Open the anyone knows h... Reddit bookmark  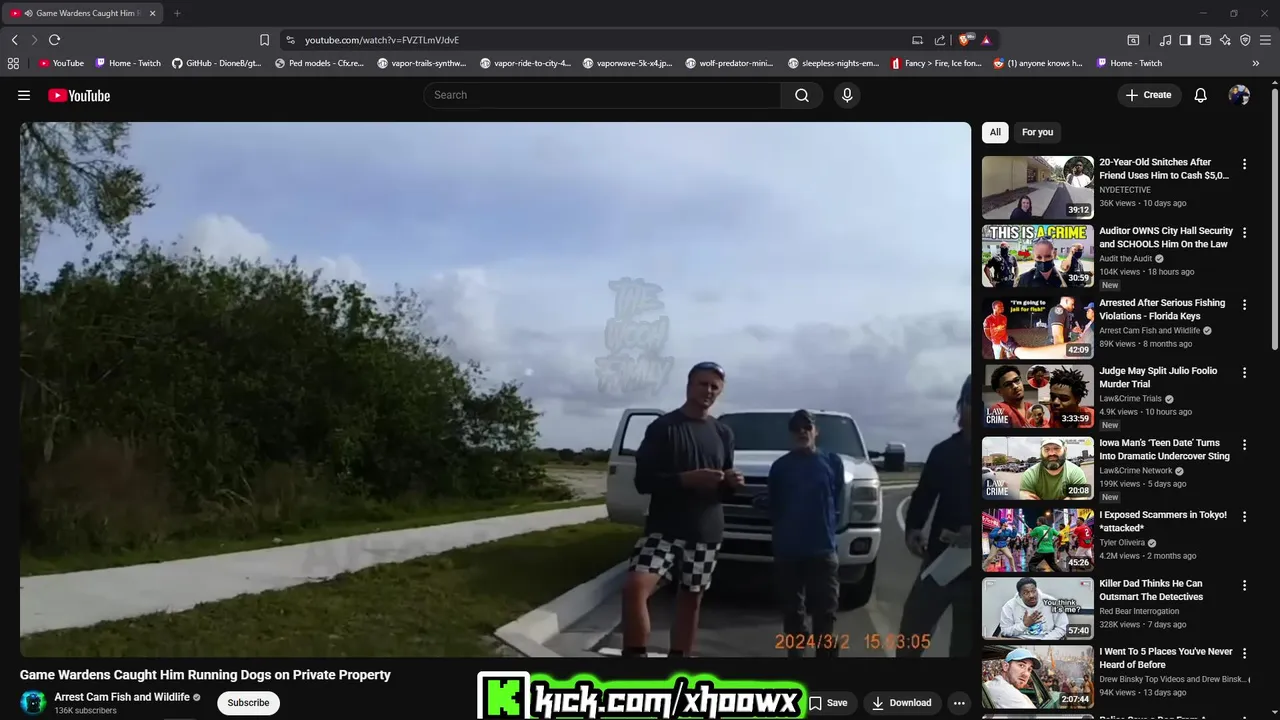click(1038, 63)
